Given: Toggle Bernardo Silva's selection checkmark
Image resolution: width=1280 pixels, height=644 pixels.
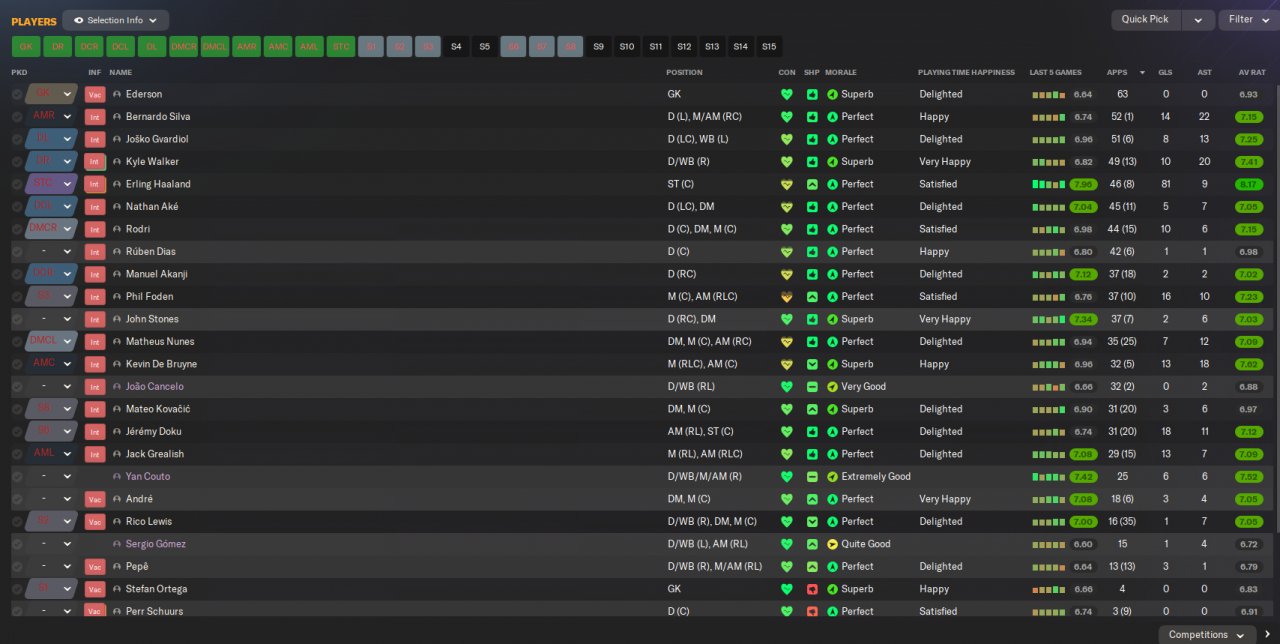Looking at the screenshot, I should pyautogui.click(x=17, y=117).
